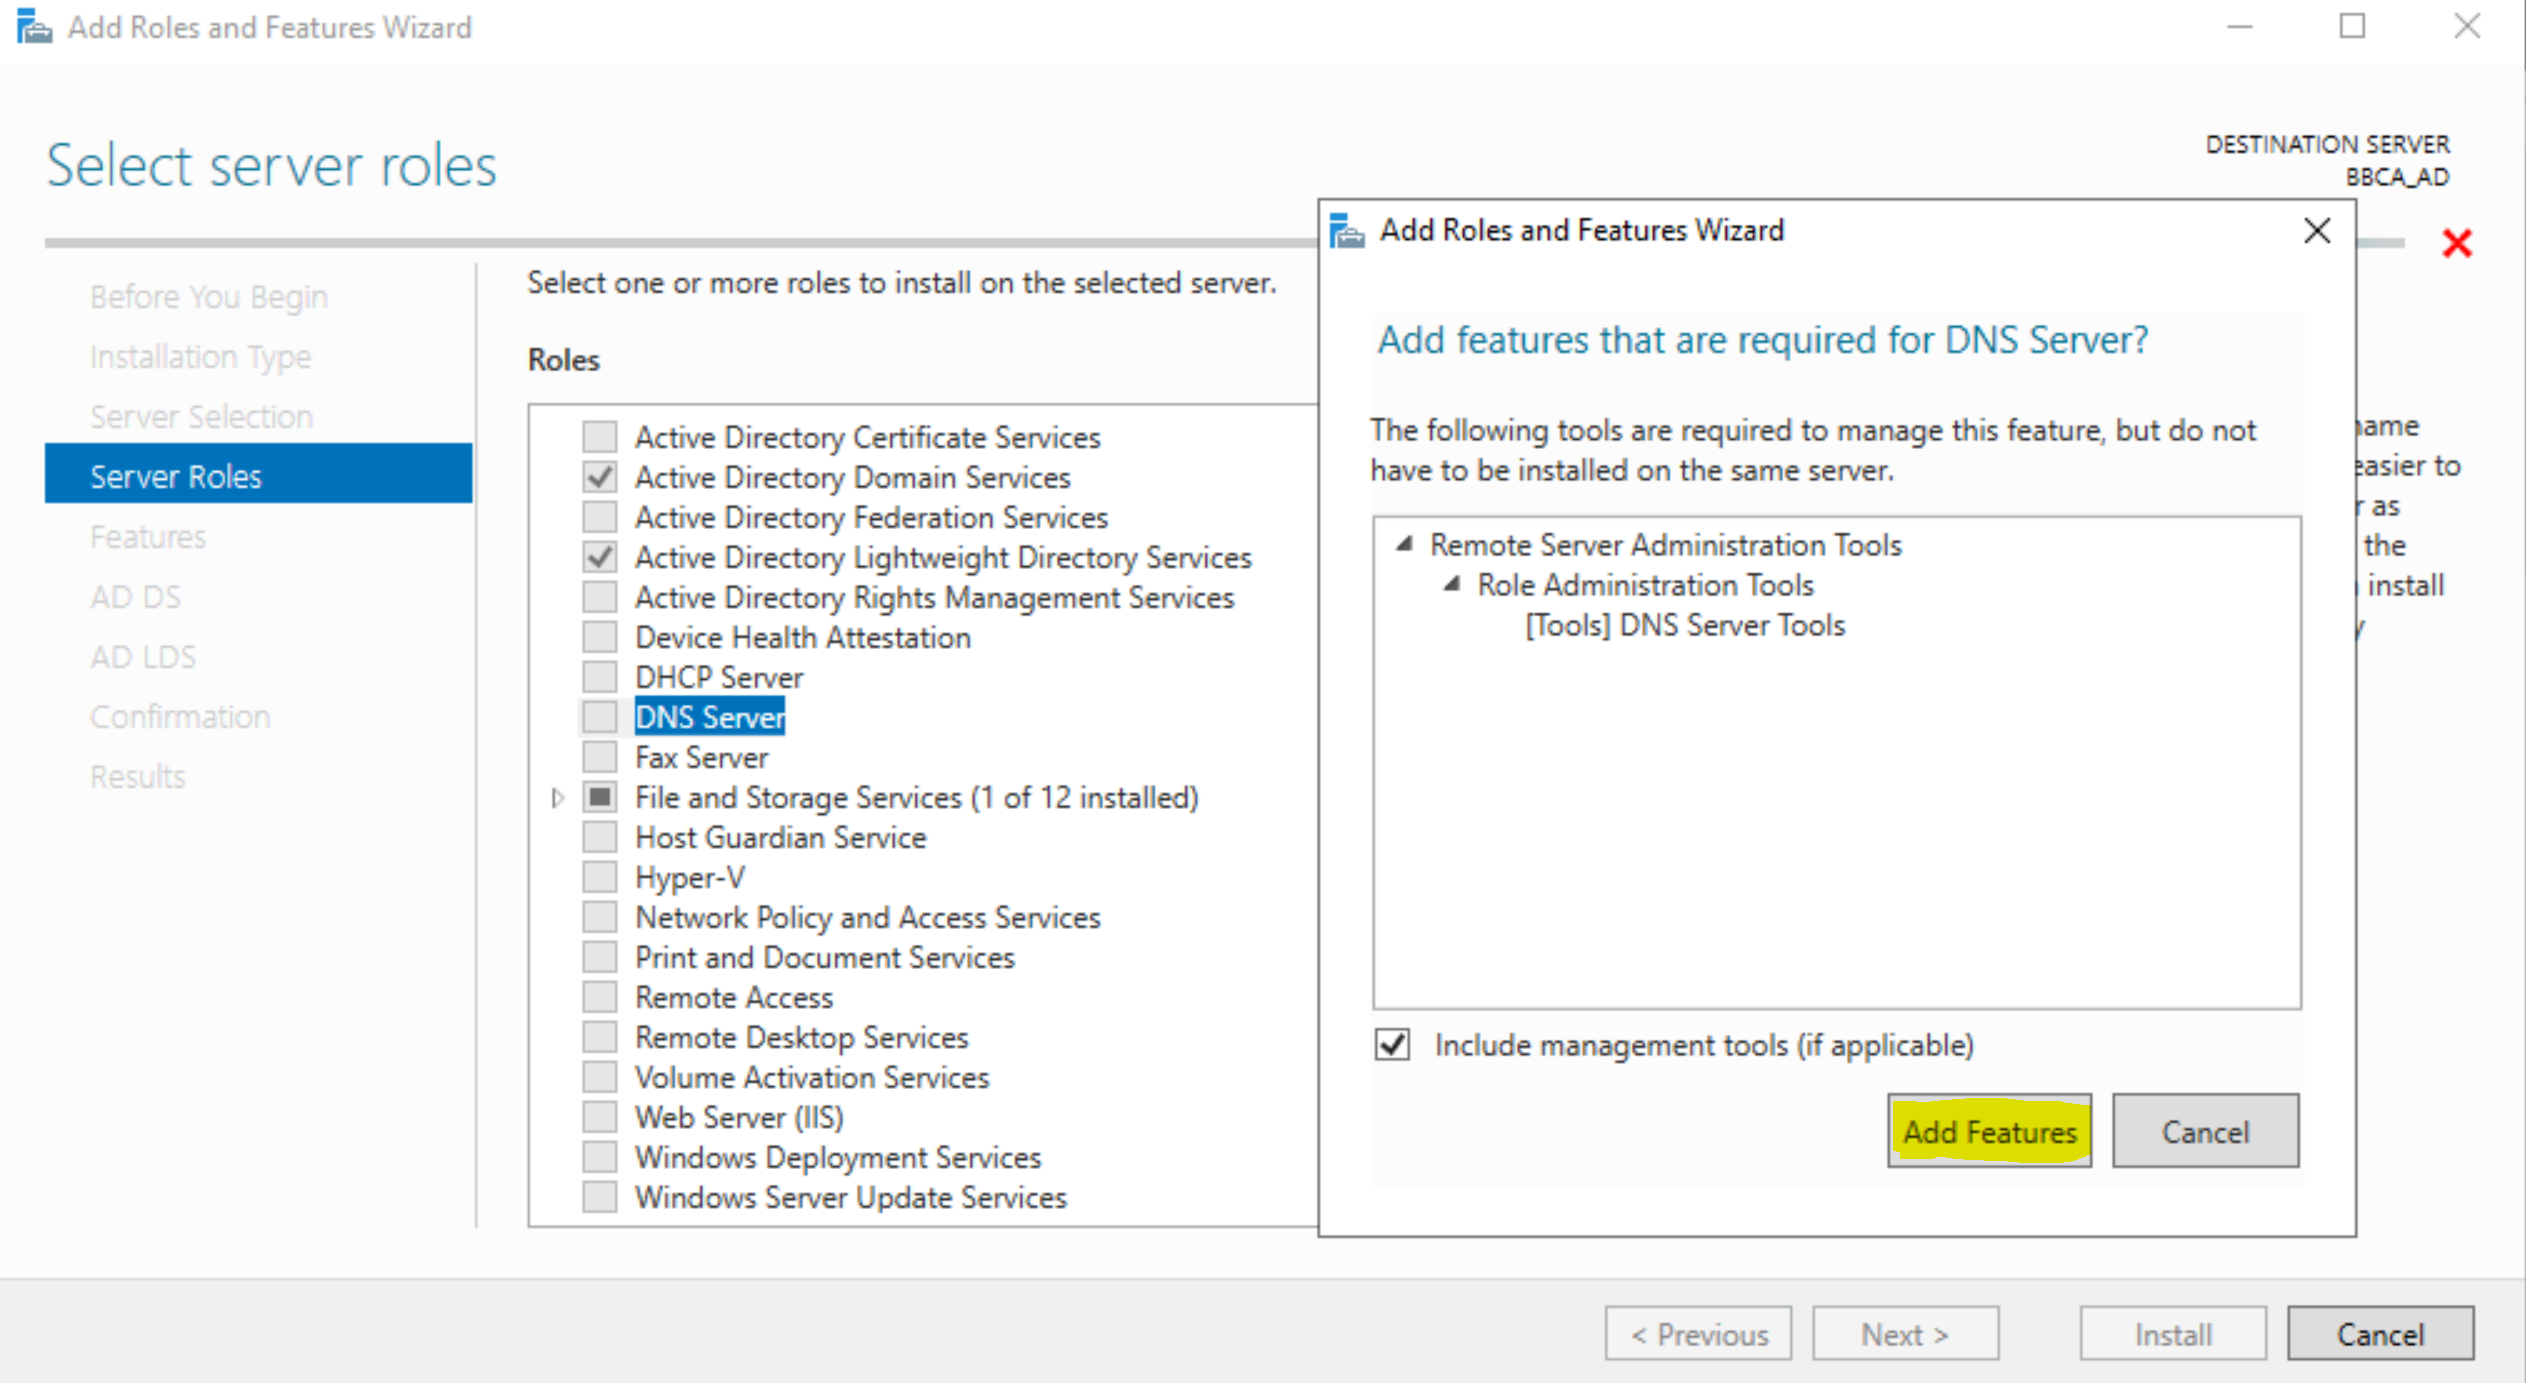Select the Server Roles step
The width and height of the screenshot is (2526, 1383).
258,473
